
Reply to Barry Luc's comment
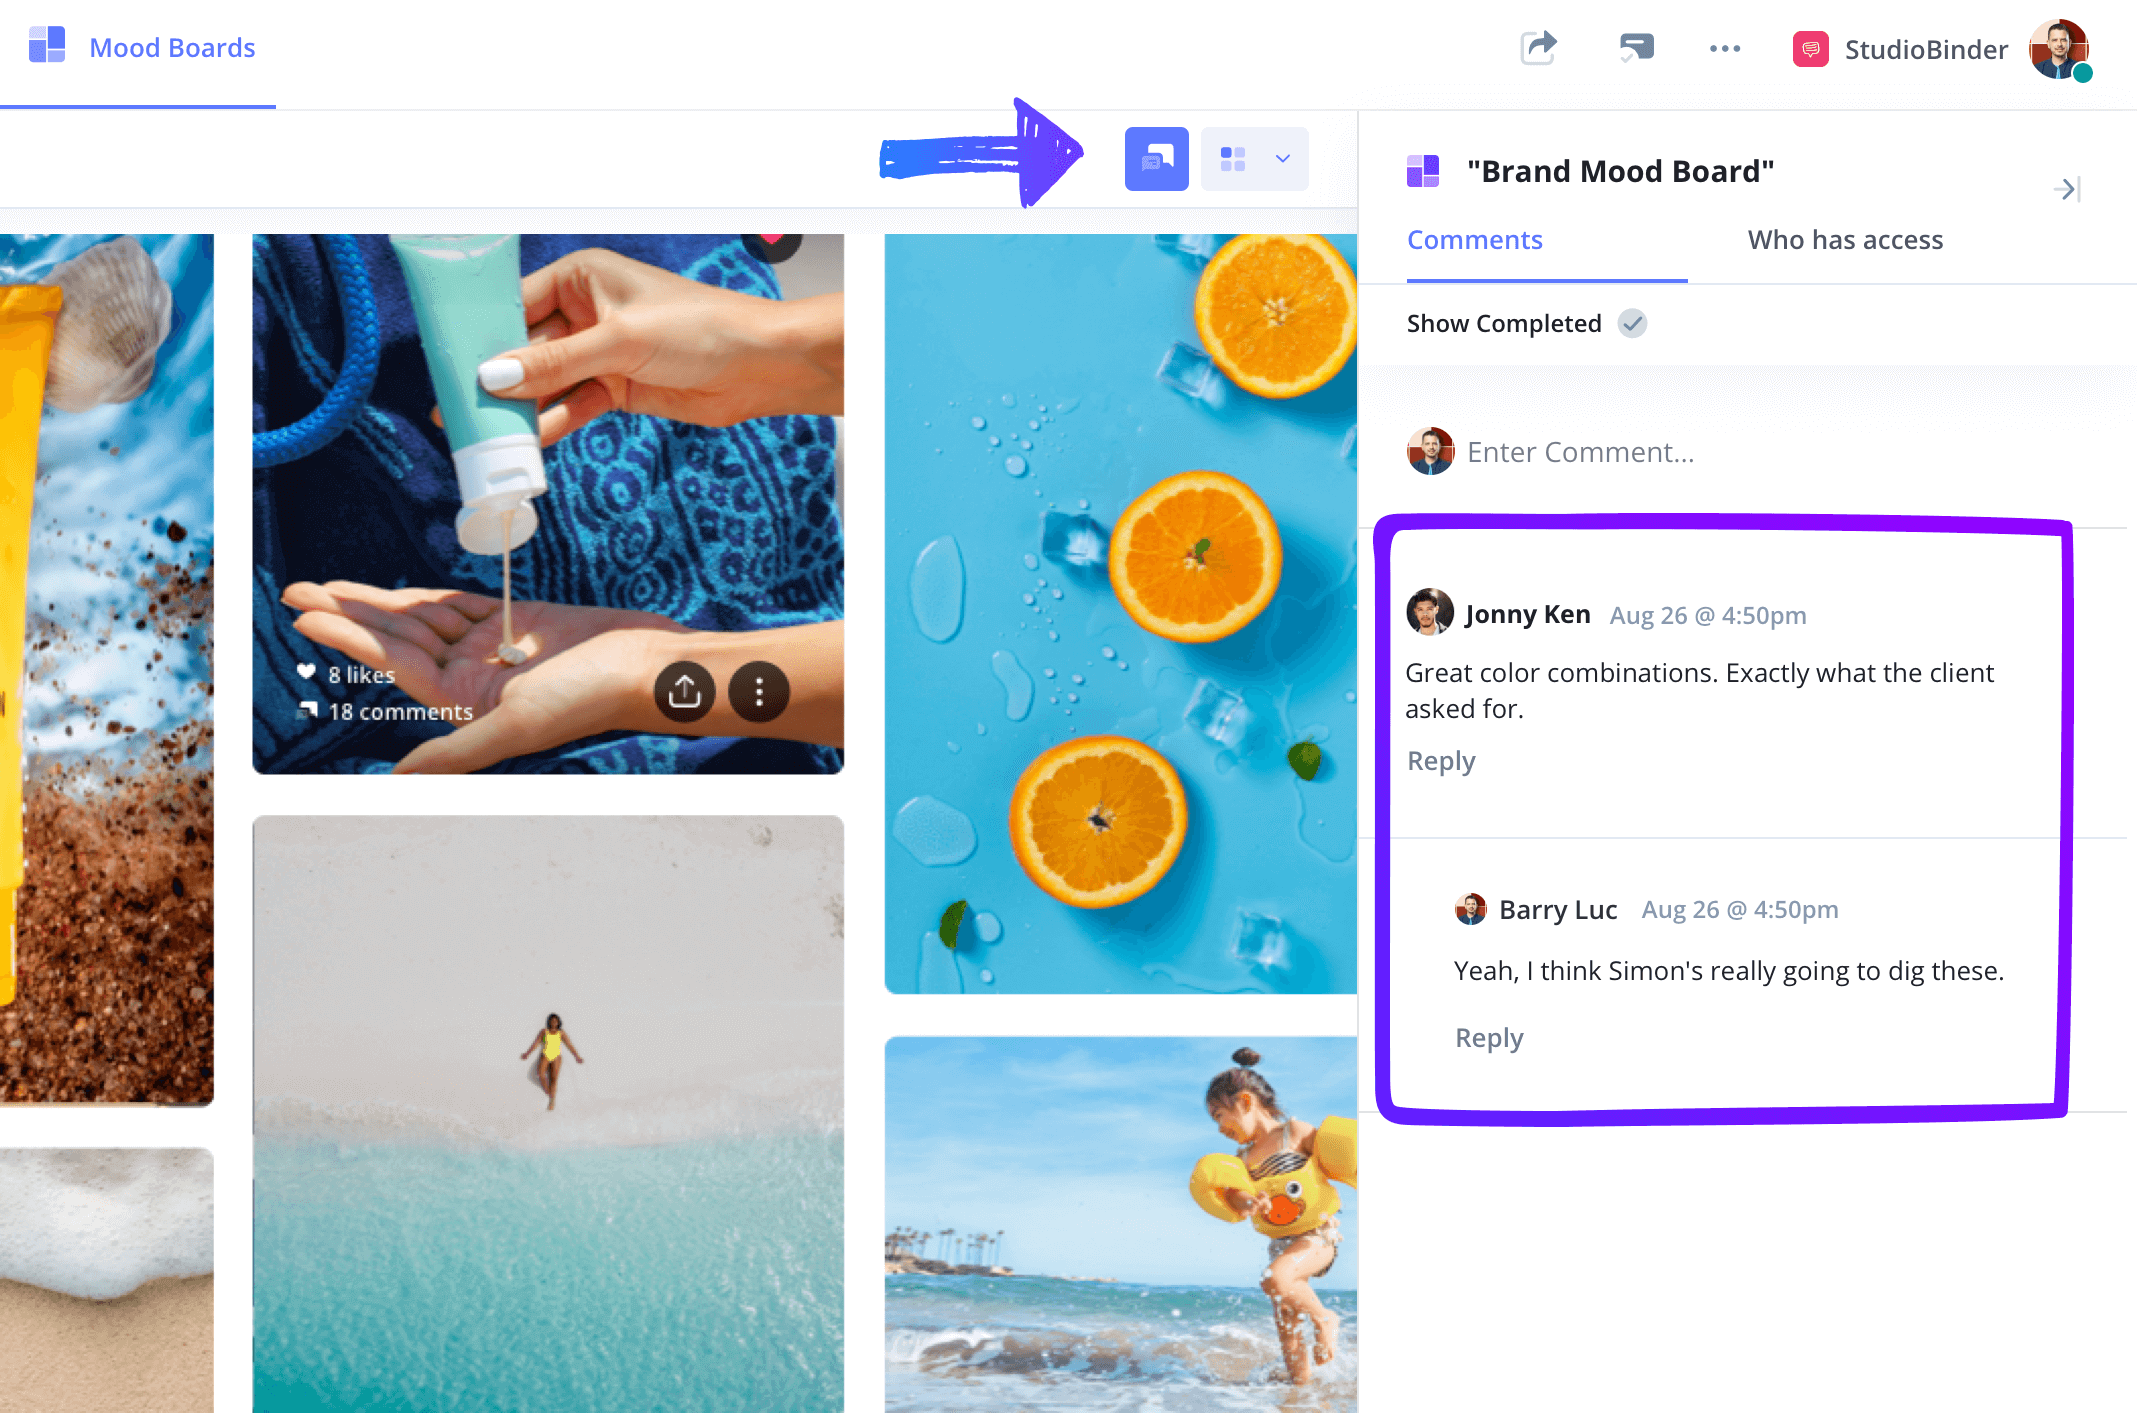(x=1487, y=1036)
